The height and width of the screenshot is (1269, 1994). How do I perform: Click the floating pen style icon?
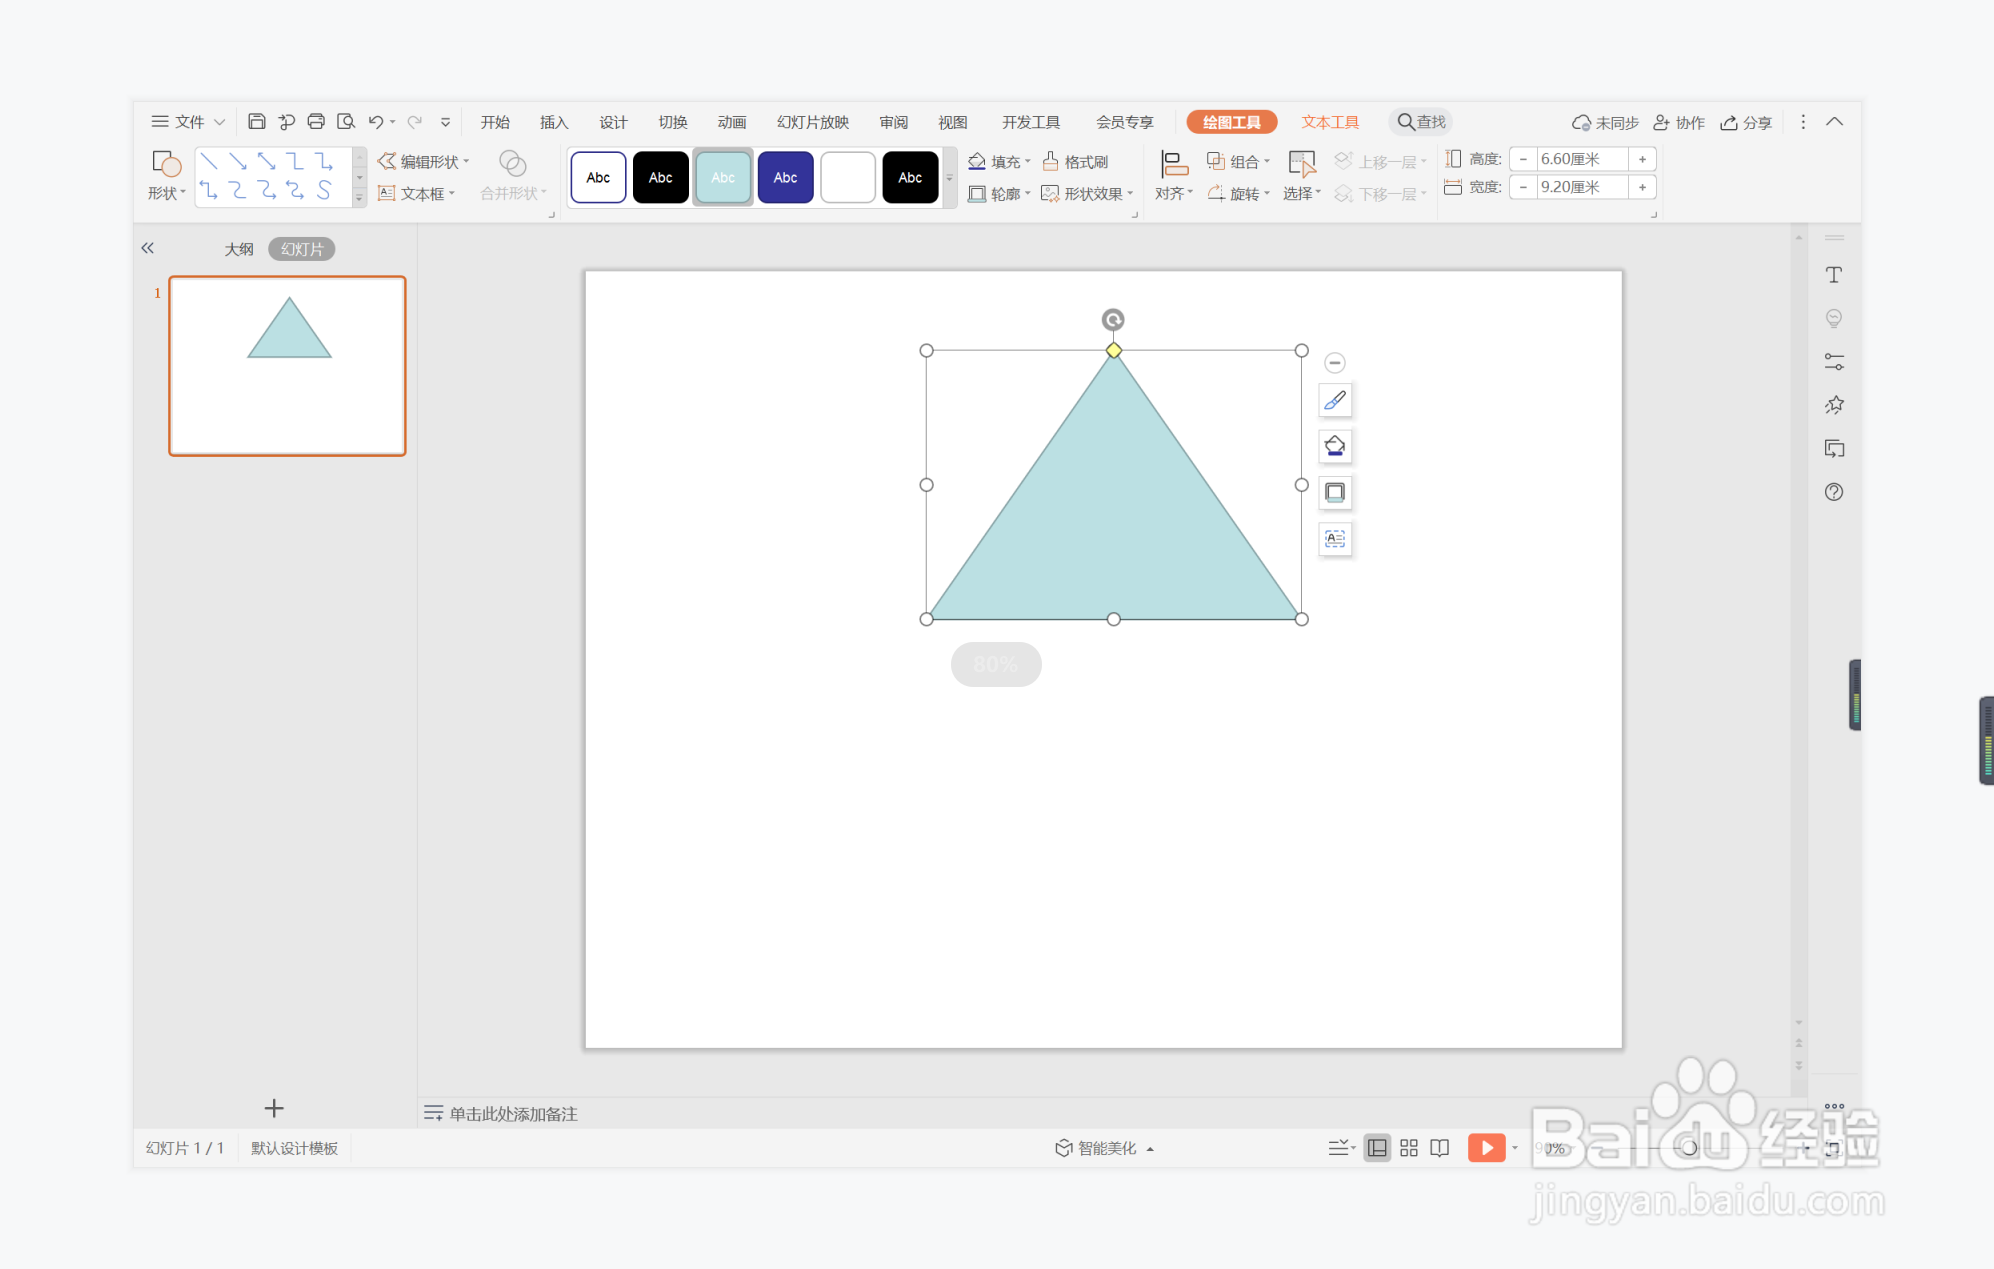tap(1335, 401)
